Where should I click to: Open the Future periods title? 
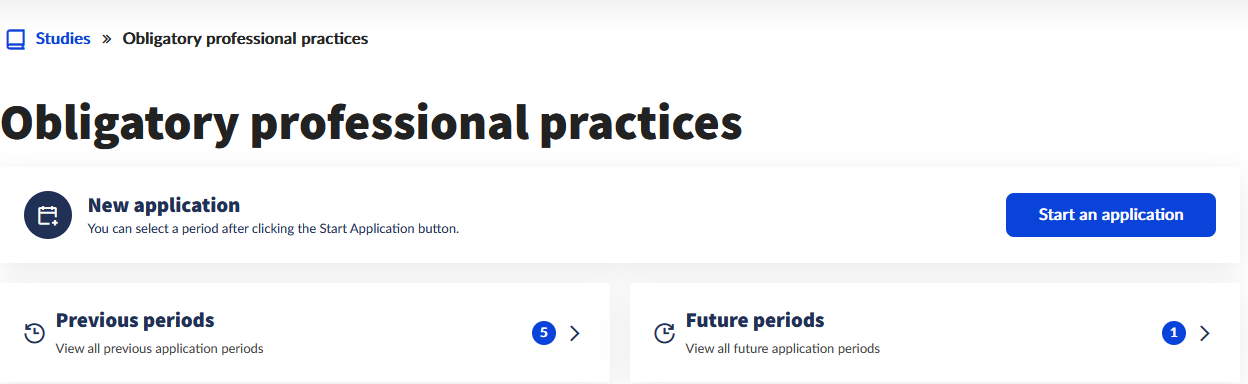(x=755, y=321)
